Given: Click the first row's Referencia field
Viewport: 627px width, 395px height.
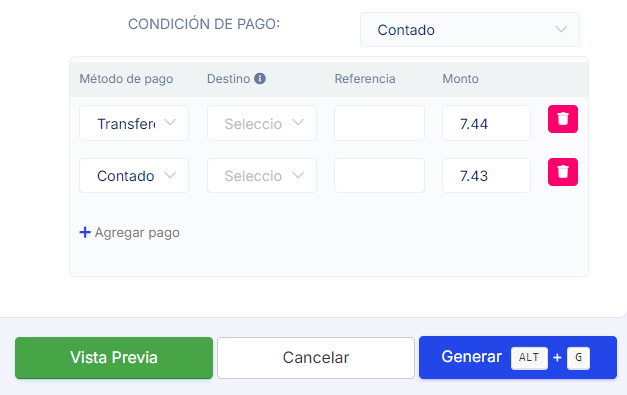Looking at the screenshot, I should pos(379,123).
